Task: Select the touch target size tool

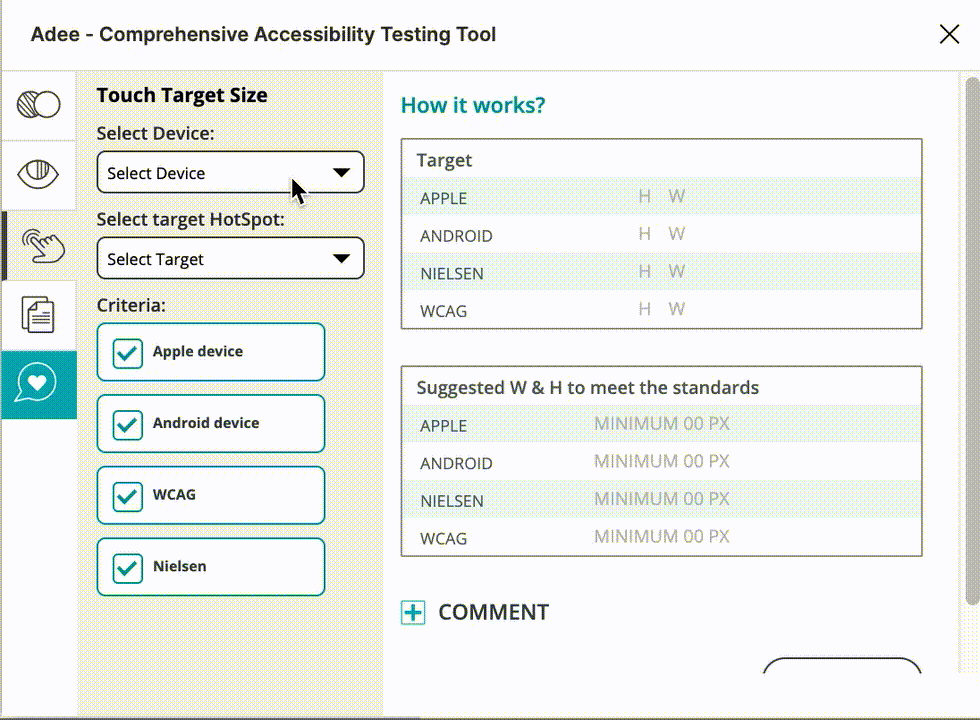Action: (x=38, y=244)
